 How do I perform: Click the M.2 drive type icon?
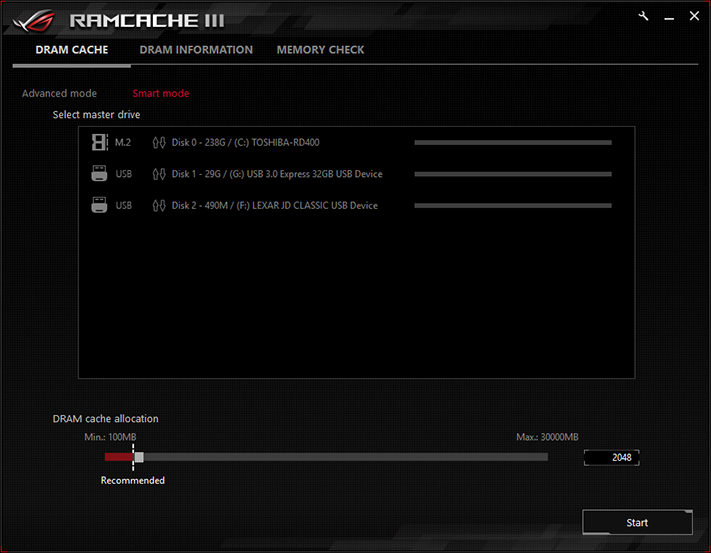(99, 142)
